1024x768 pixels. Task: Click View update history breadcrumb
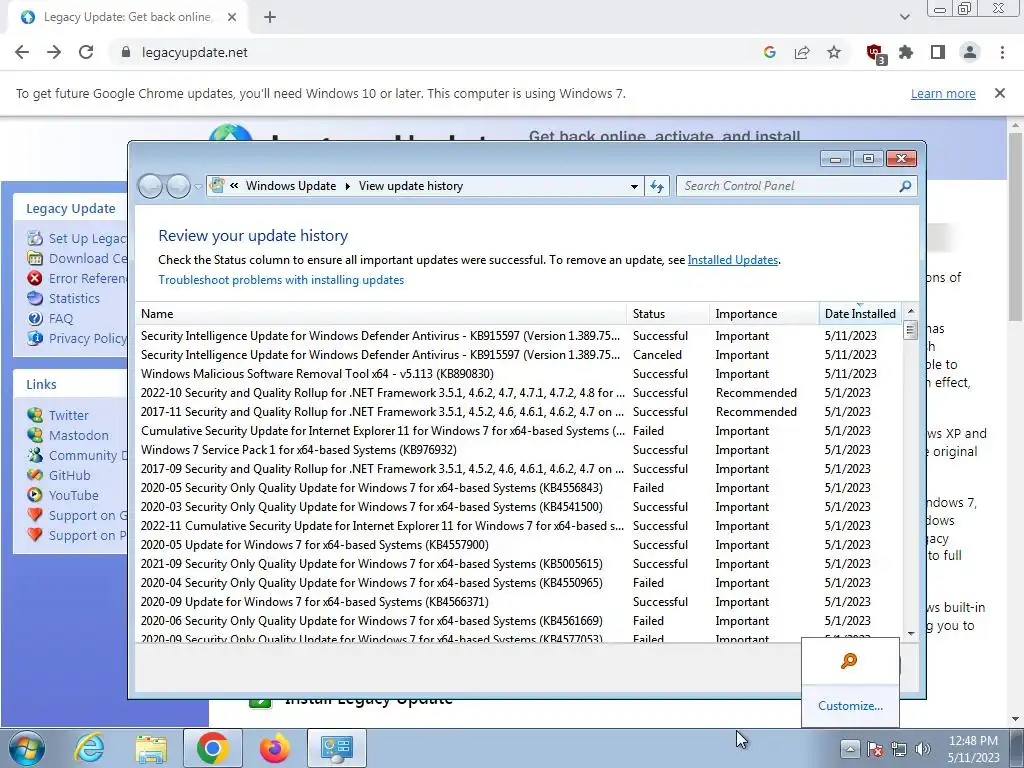point(411,186)
